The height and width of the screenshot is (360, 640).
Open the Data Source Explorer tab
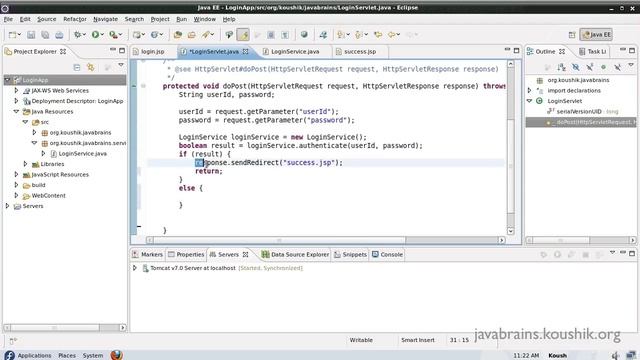[x=296, y=254]
